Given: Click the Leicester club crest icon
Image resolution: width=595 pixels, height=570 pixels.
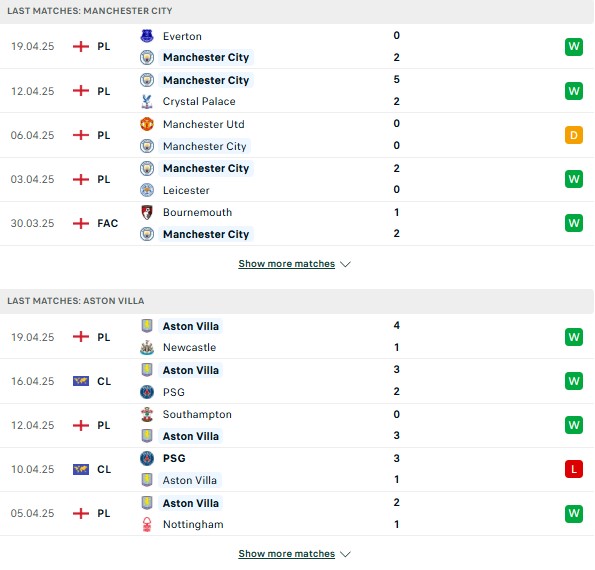Looking at the screenshot, I should click(x=147, y=190).
